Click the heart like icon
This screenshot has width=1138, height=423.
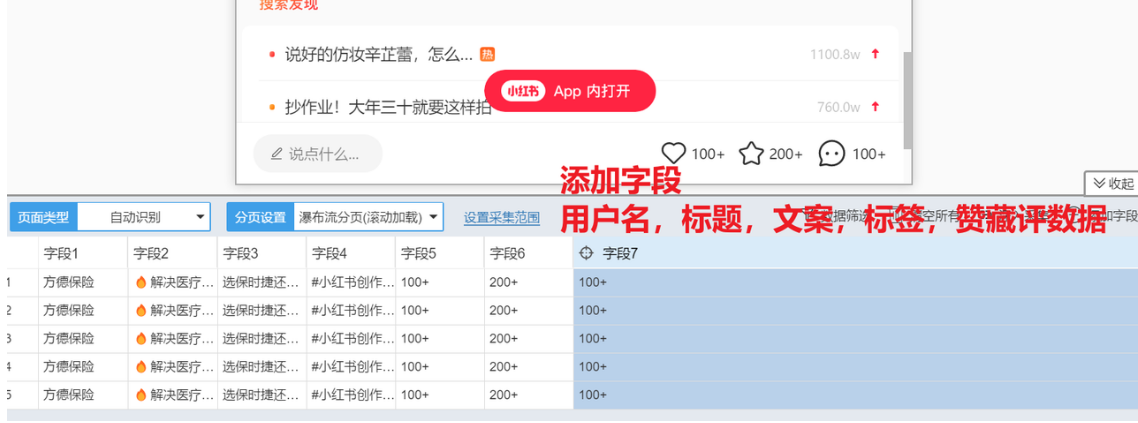click(x=674, y=153)
